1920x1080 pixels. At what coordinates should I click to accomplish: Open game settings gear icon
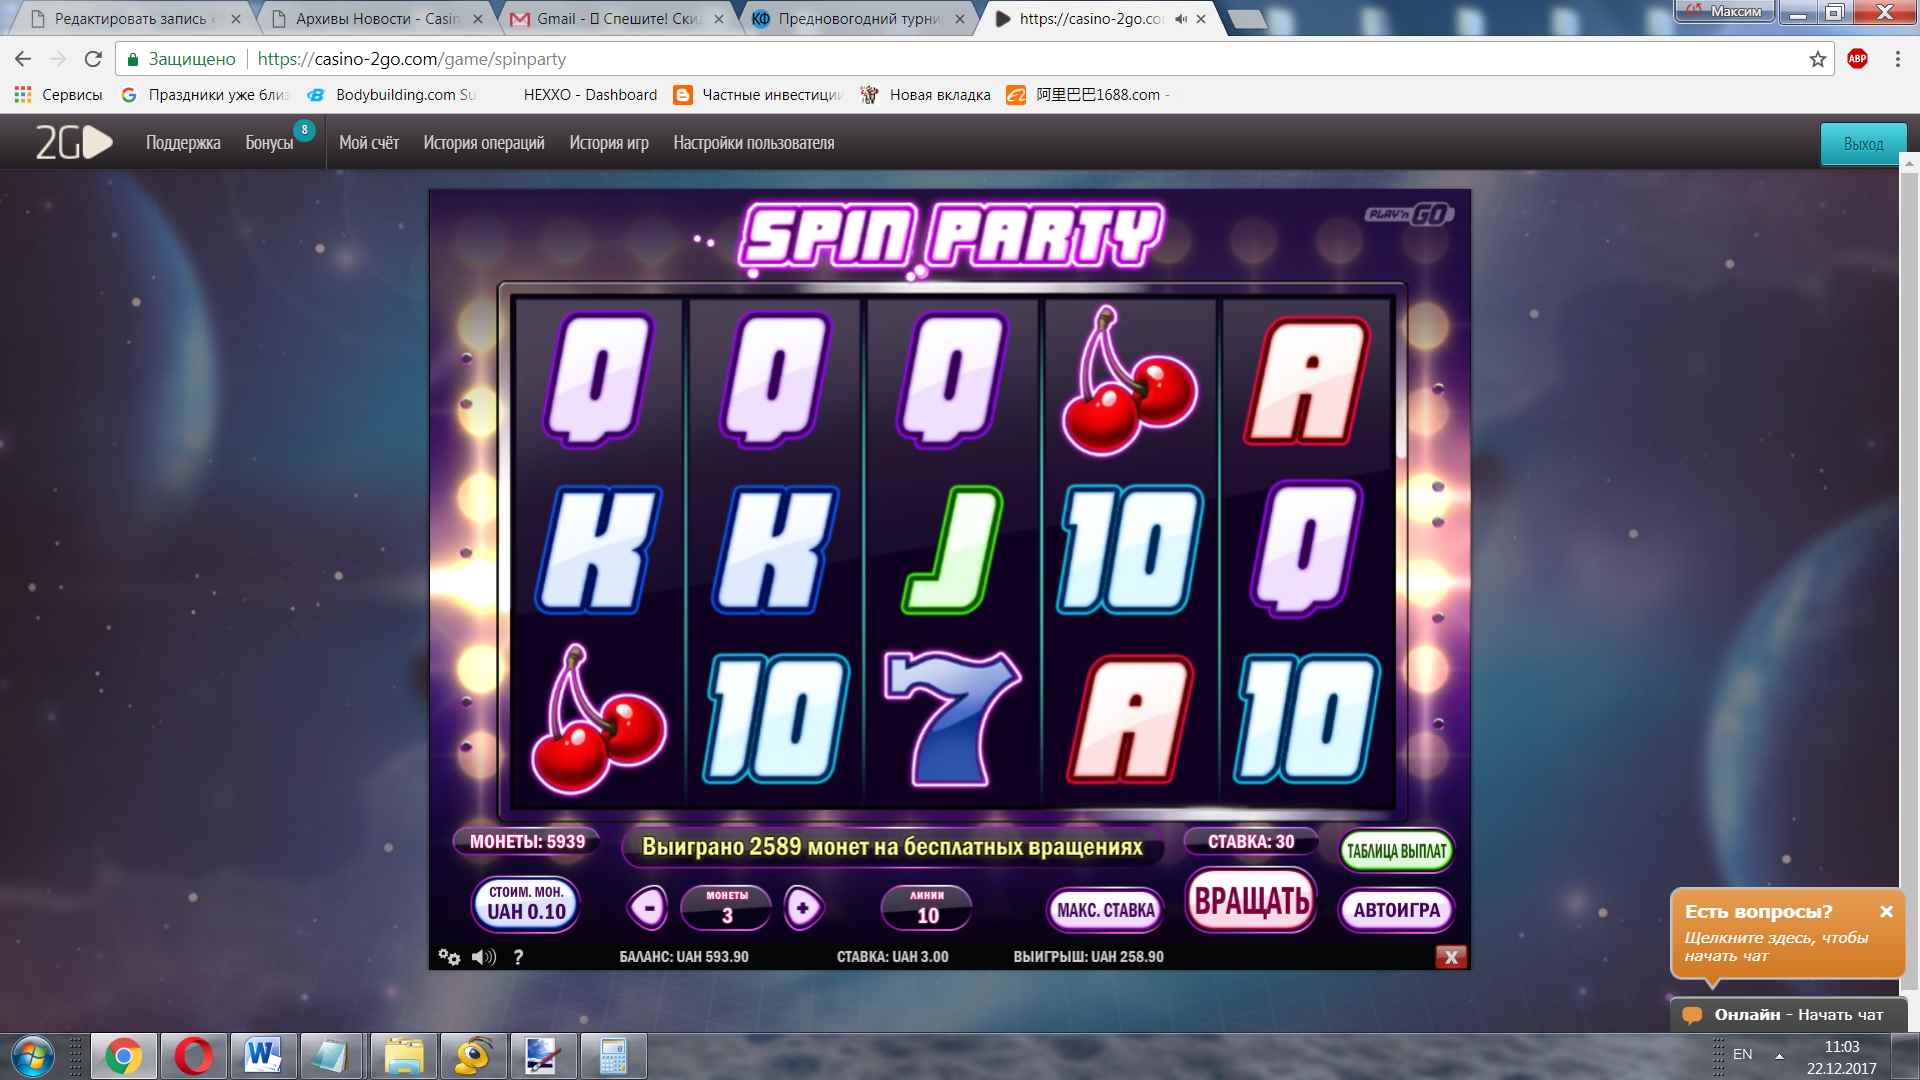coord(449,957)
